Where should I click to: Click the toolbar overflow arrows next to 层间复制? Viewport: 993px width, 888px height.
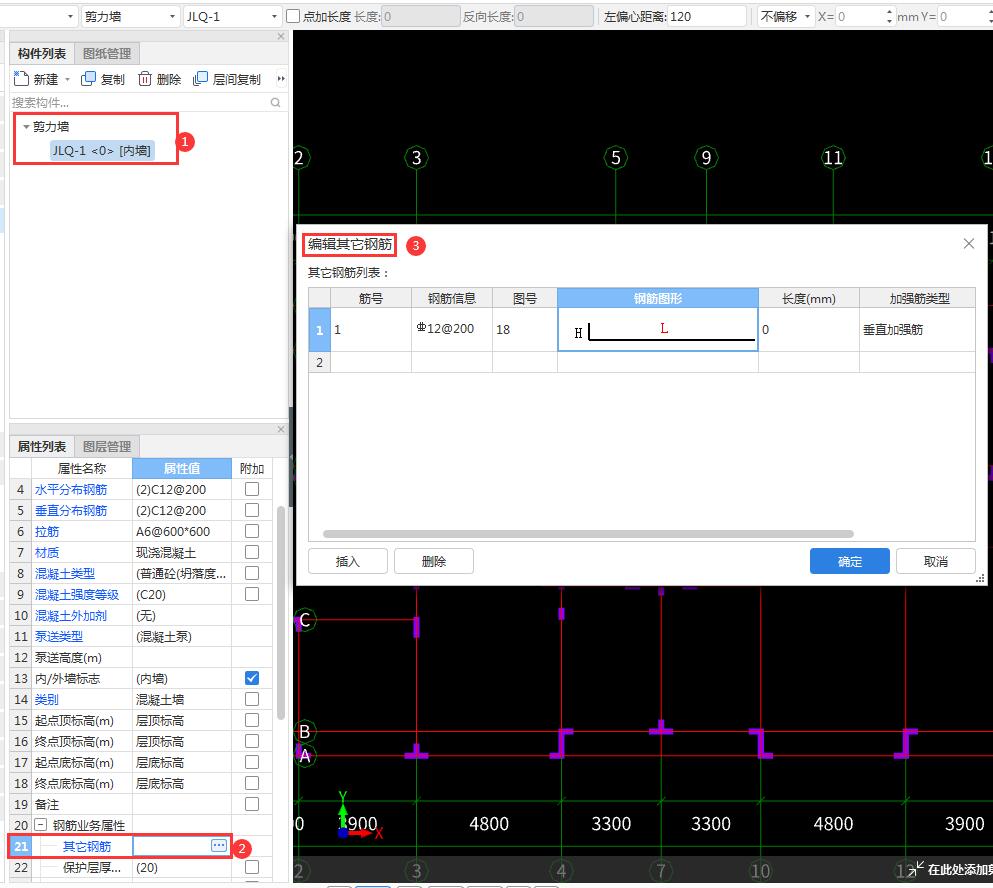coord(281,79)
